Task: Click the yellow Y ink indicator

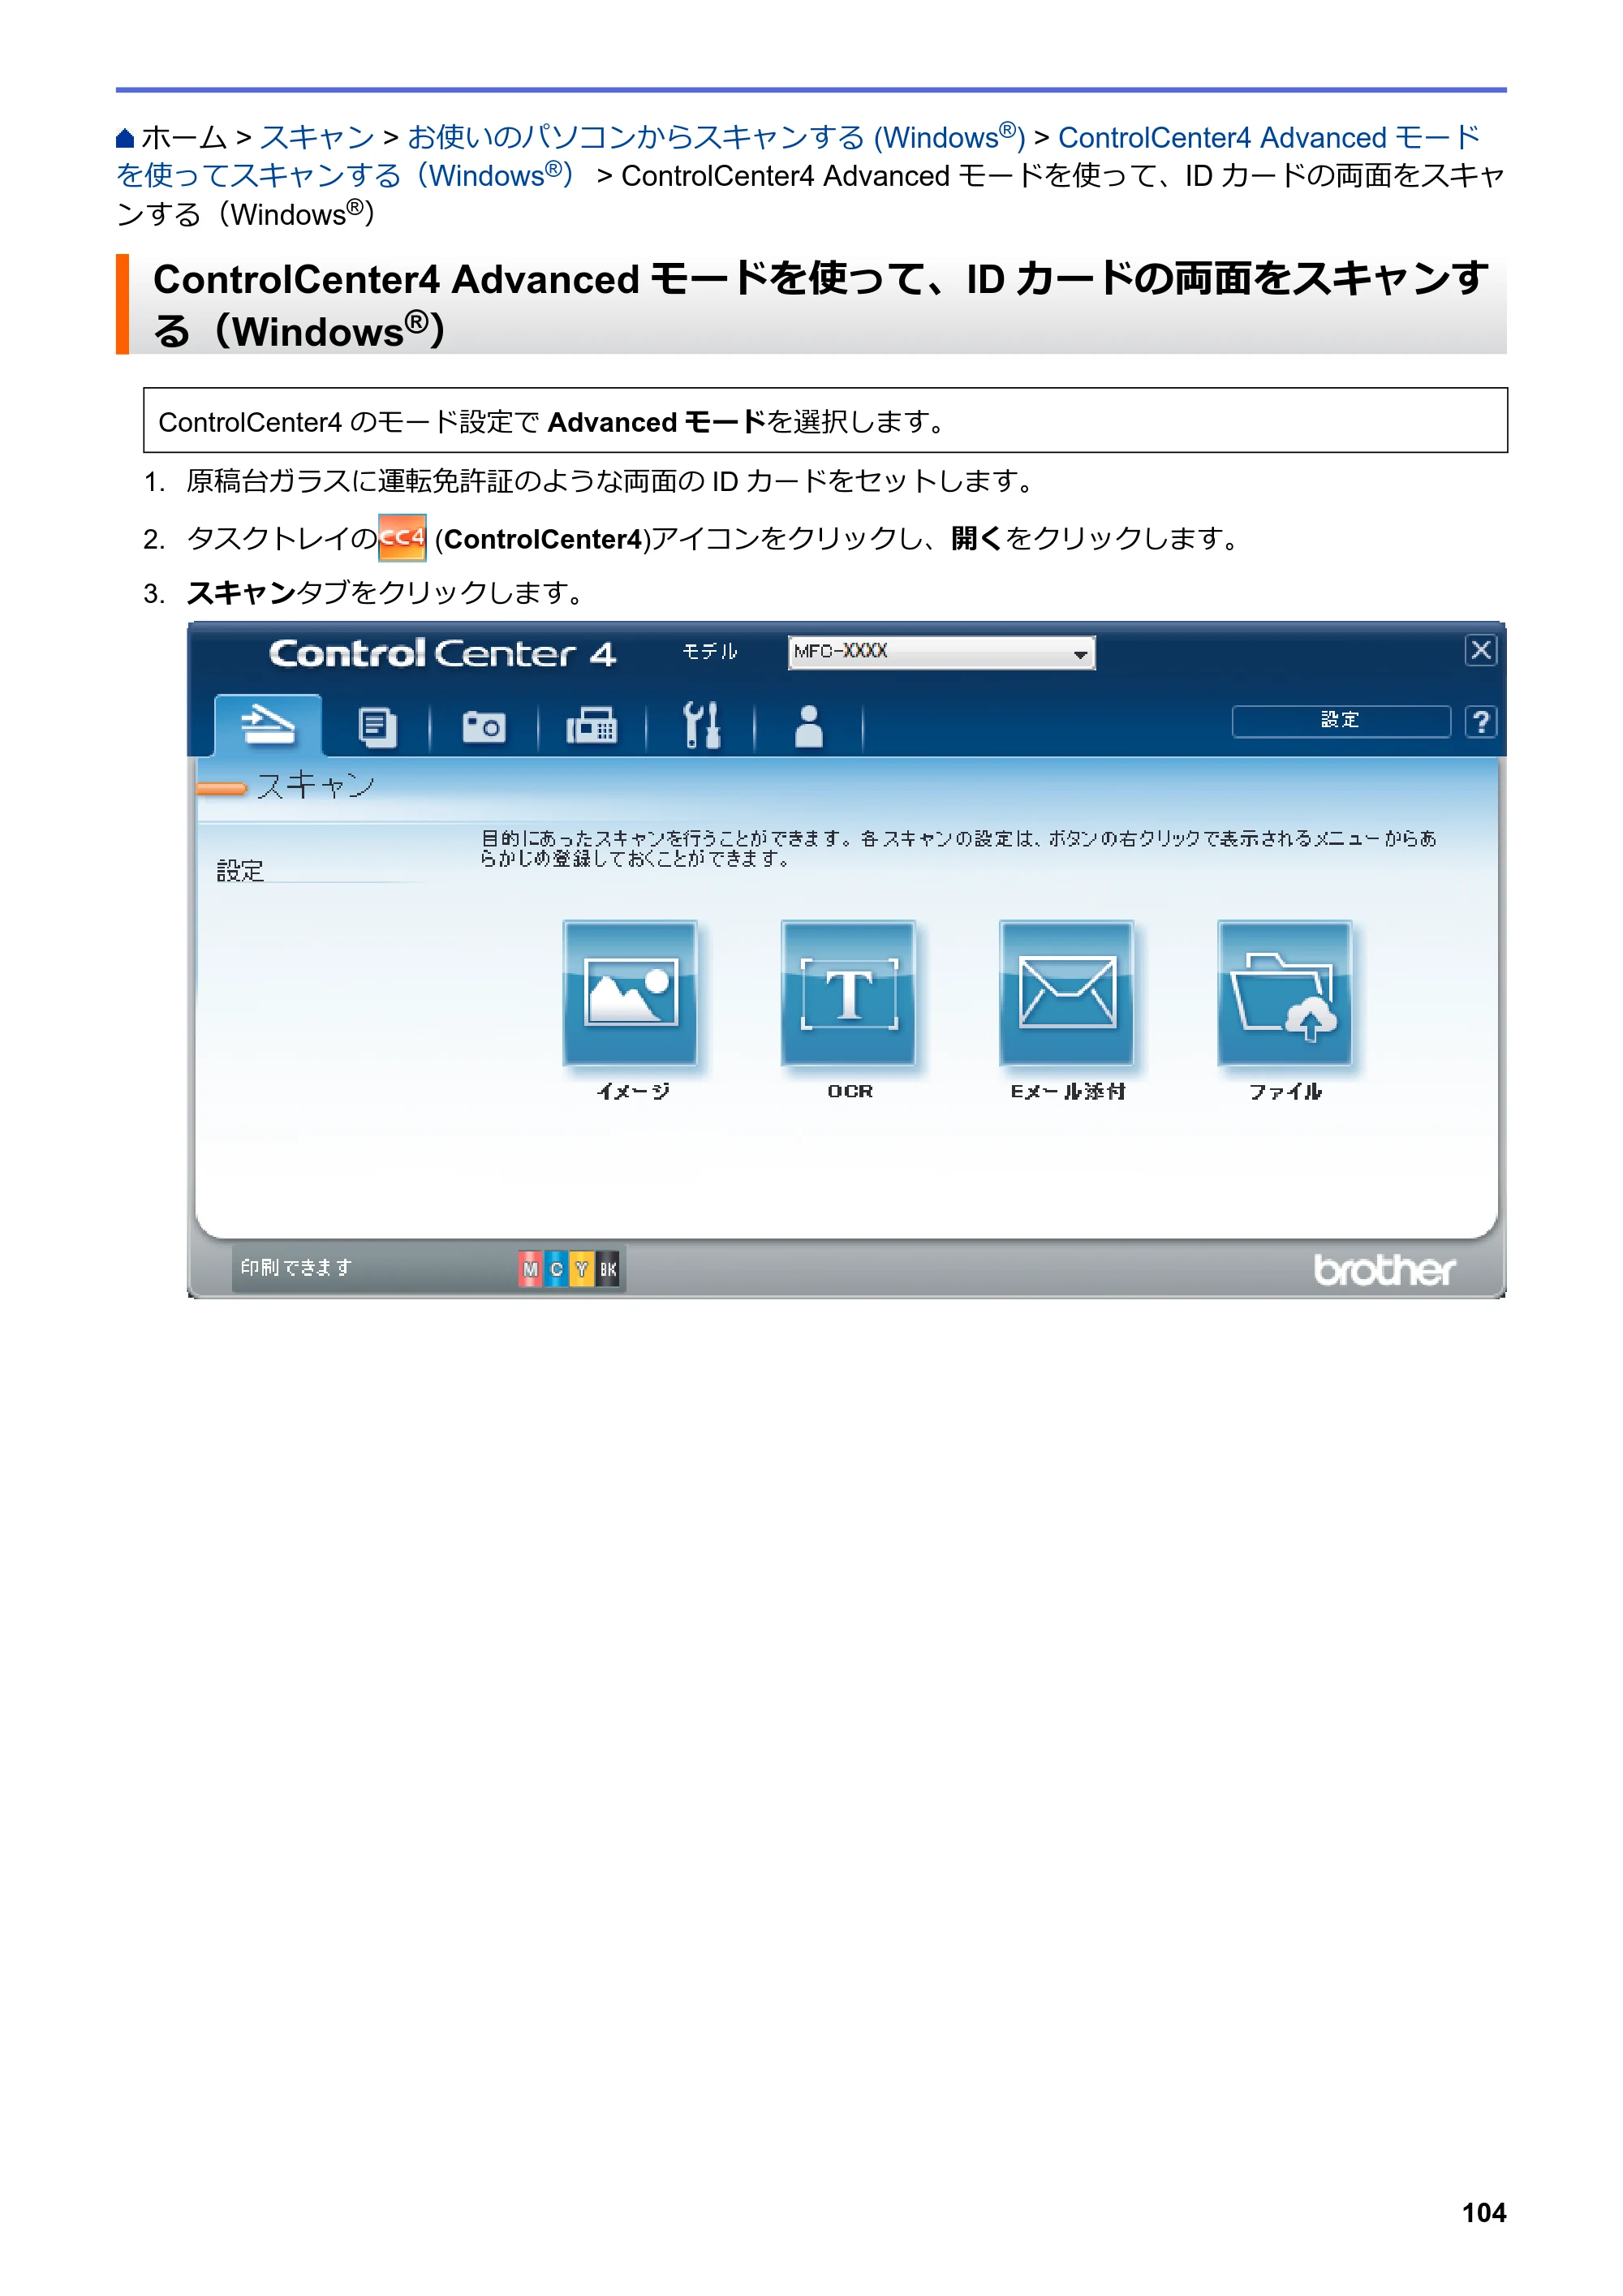Action: click(582, 1269)
